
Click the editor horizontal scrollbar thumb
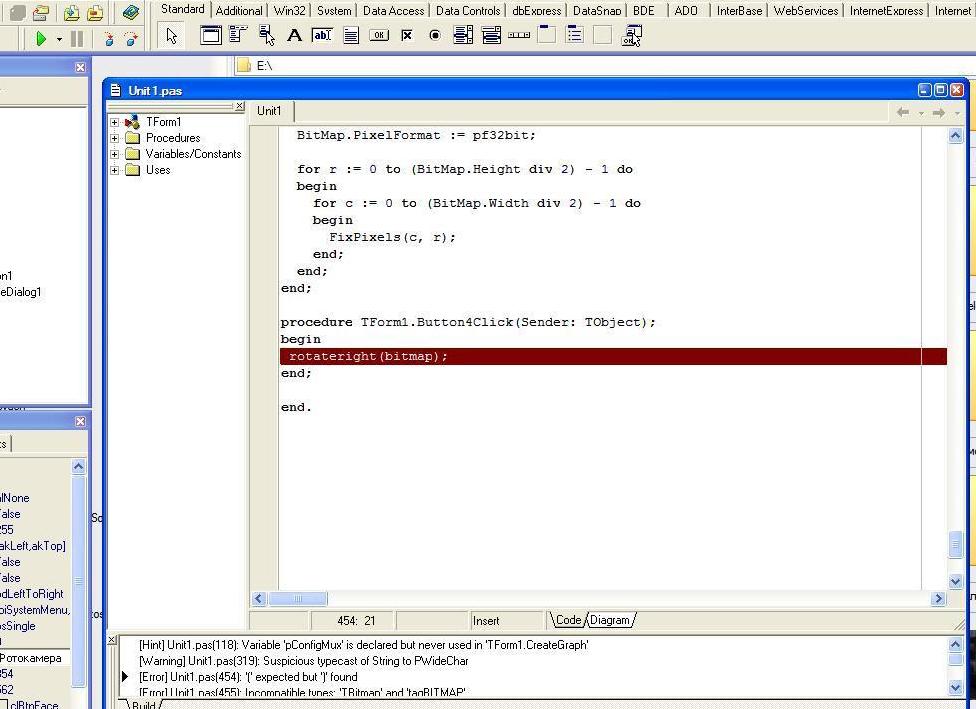(x=297, y=599)
